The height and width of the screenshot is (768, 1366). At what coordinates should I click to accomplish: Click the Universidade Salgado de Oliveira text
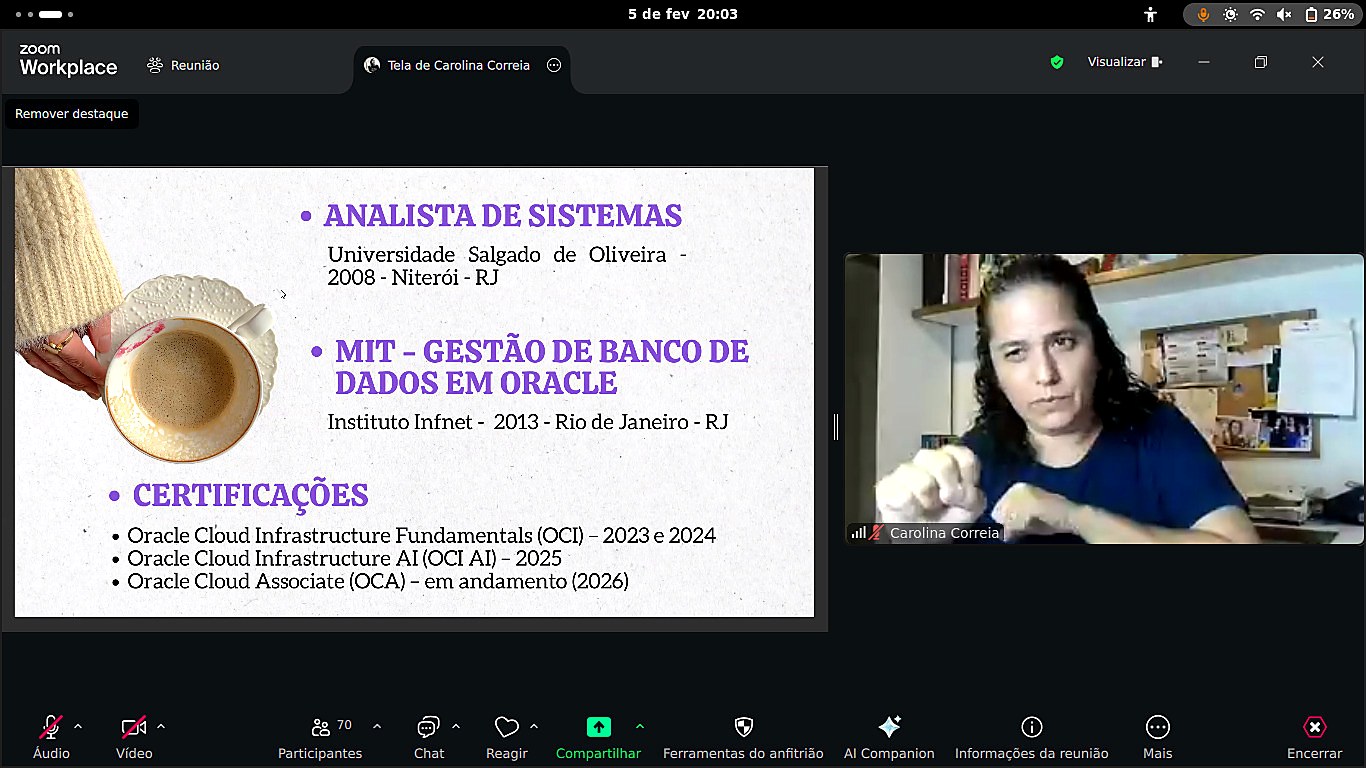coord(497,254)
